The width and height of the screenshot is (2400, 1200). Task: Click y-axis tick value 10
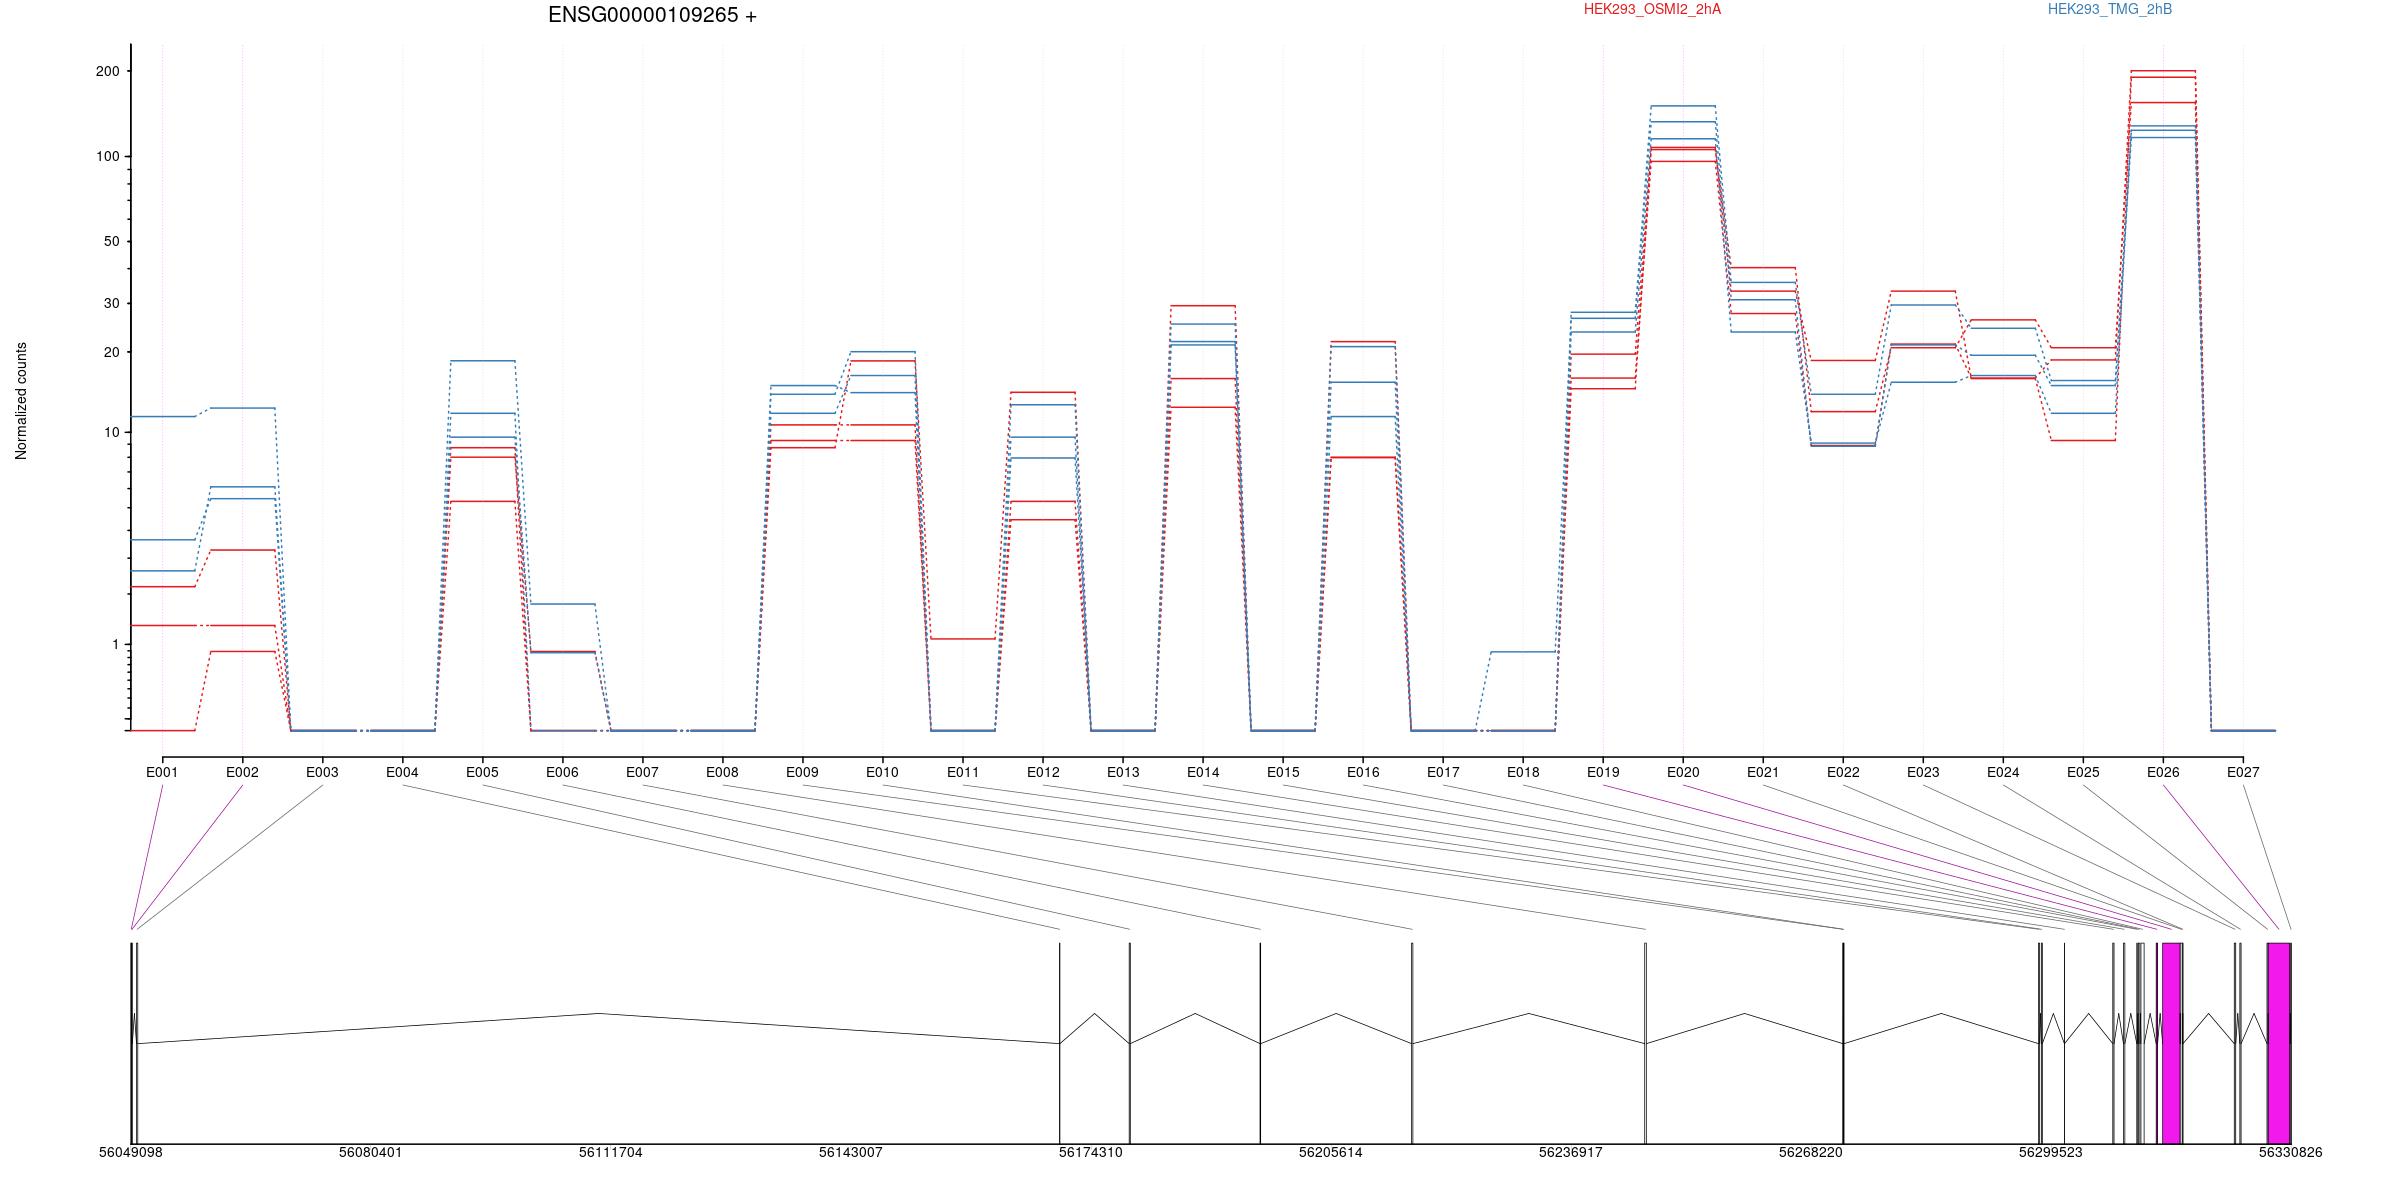click(112, 432)
